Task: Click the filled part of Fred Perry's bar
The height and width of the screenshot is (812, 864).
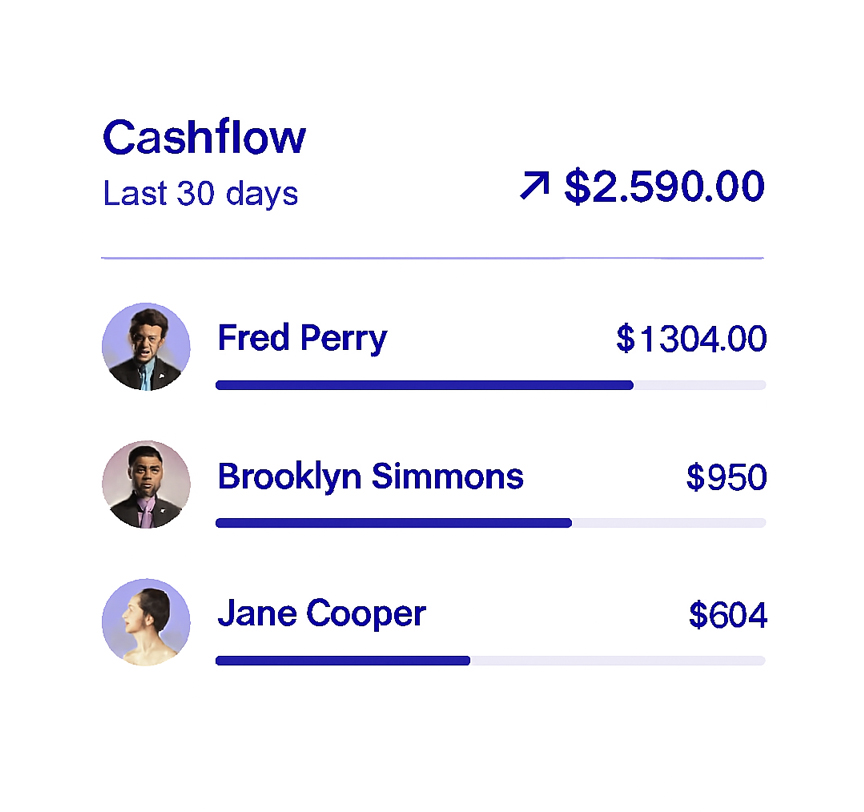Action: [424, 385]
